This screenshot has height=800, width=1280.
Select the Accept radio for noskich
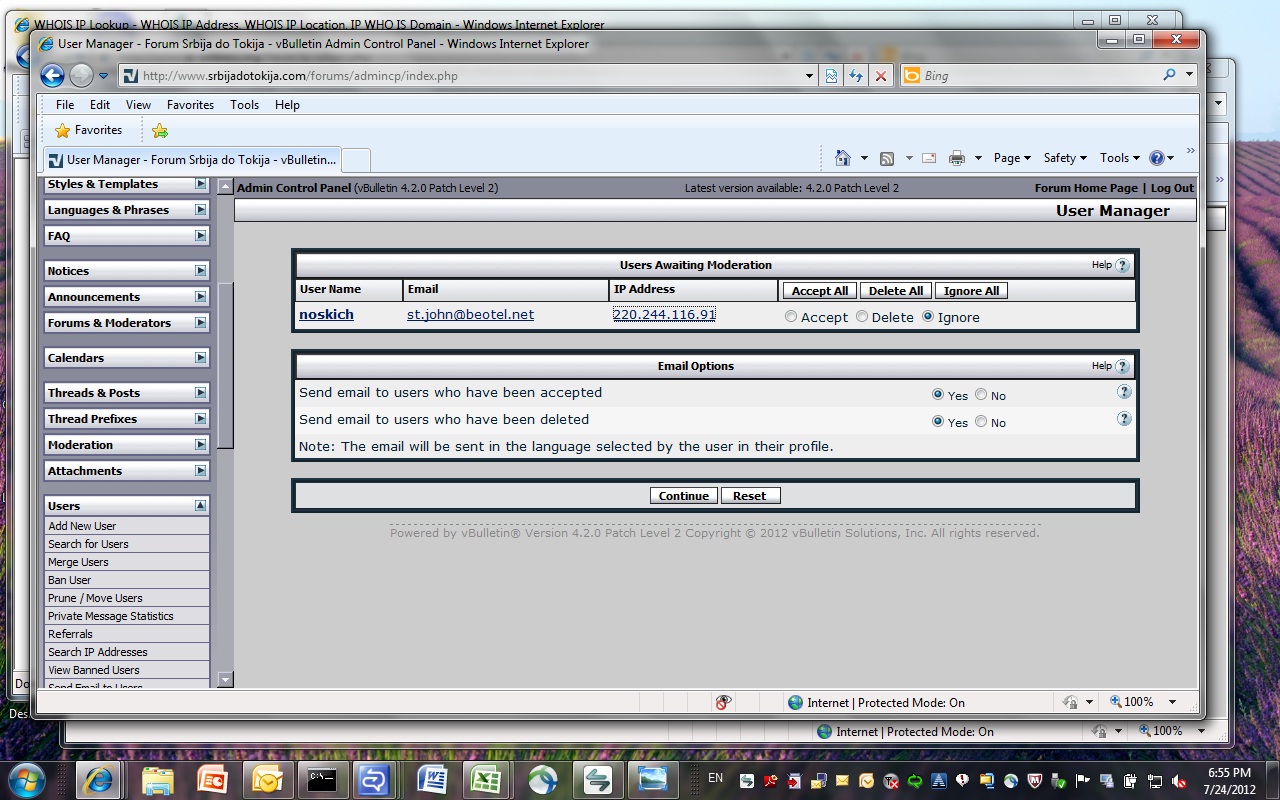pyautogui.click(x=791, y=316)
